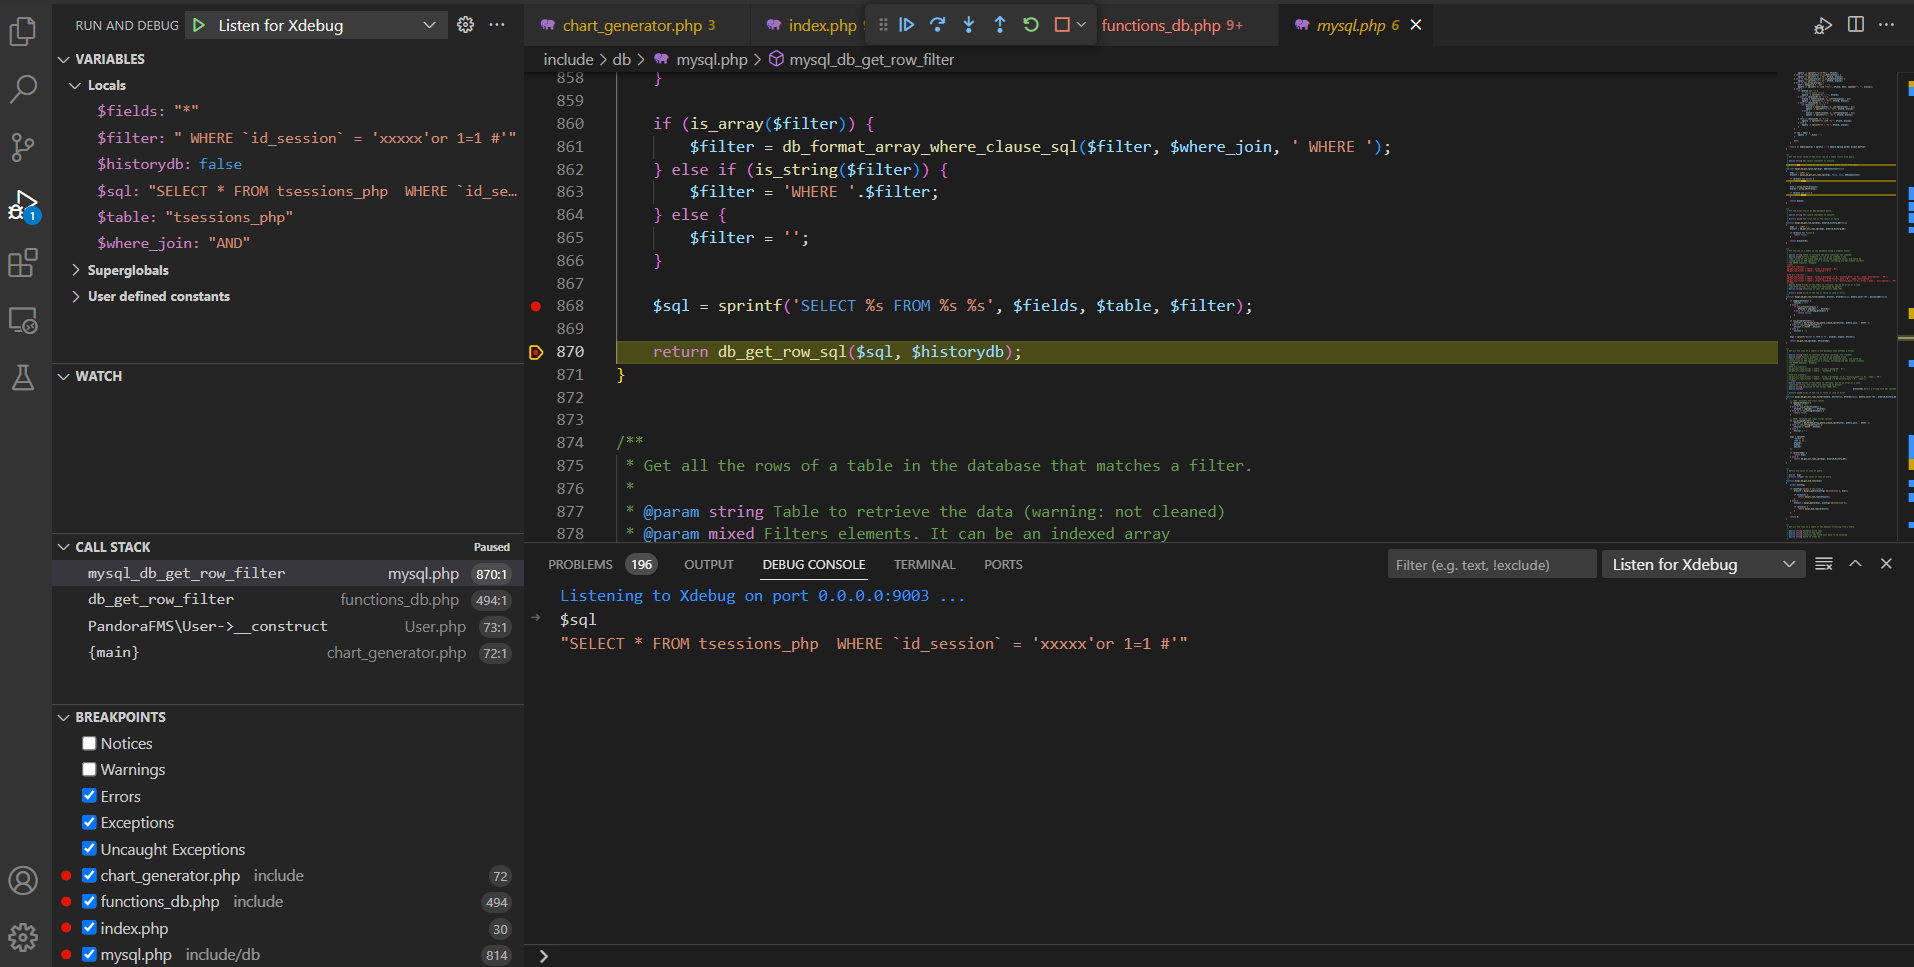Disable the Exceptions breakpoint checkbox
This screenshot has height=967, width=1914.
[89, 822]
